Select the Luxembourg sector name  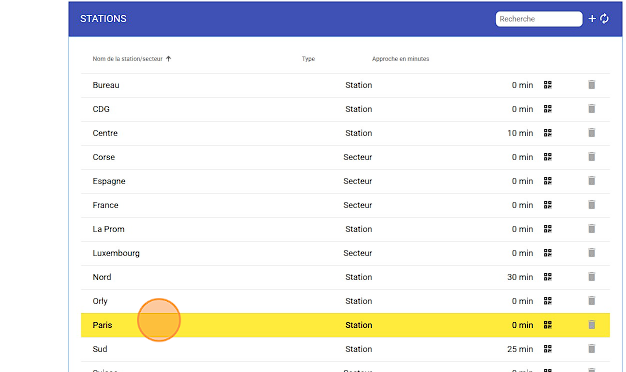click(116, 253)
